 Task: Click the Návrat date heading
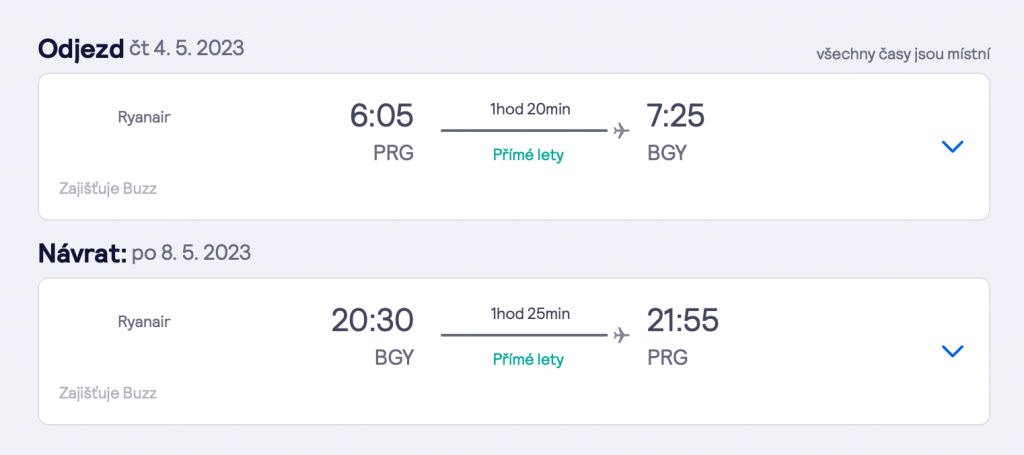[144, 253]
